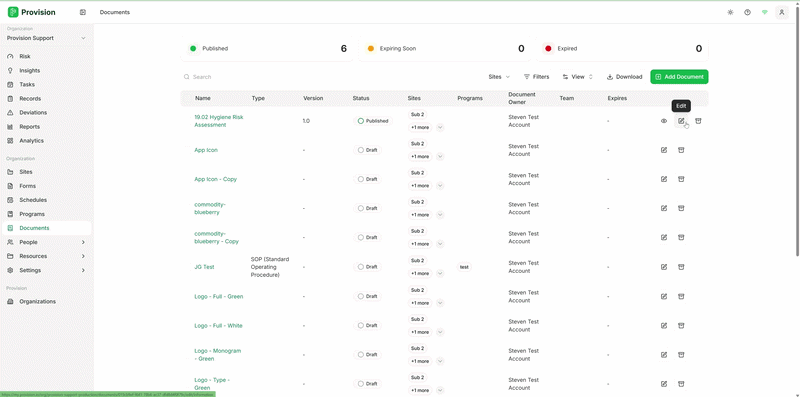This screenshot has height=397, width=800.
Task: Open Organizations in the sidebar
Action: coord(46,302)
